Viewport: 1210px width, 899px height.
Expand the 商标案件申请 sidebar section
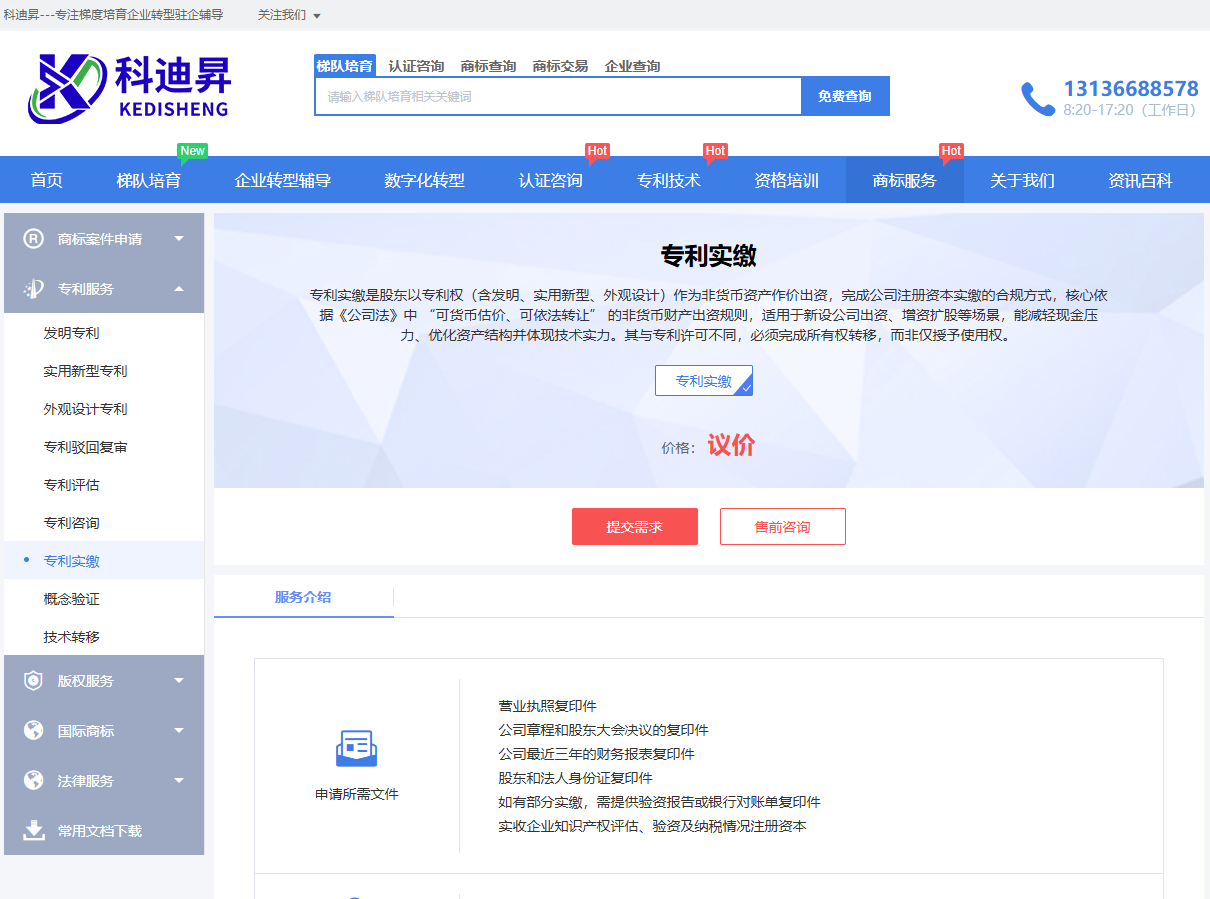point(179,239)
